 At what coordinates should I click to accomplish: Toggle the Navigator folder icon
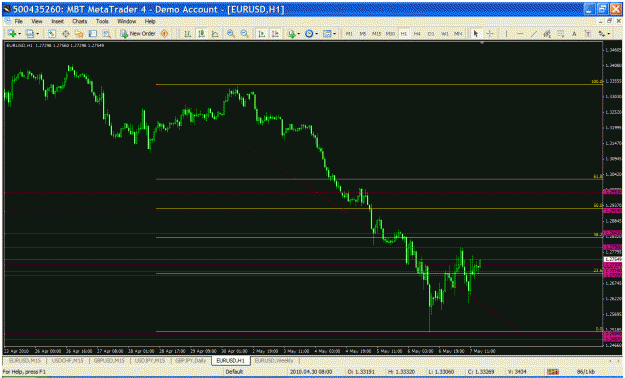pos(79,34)
